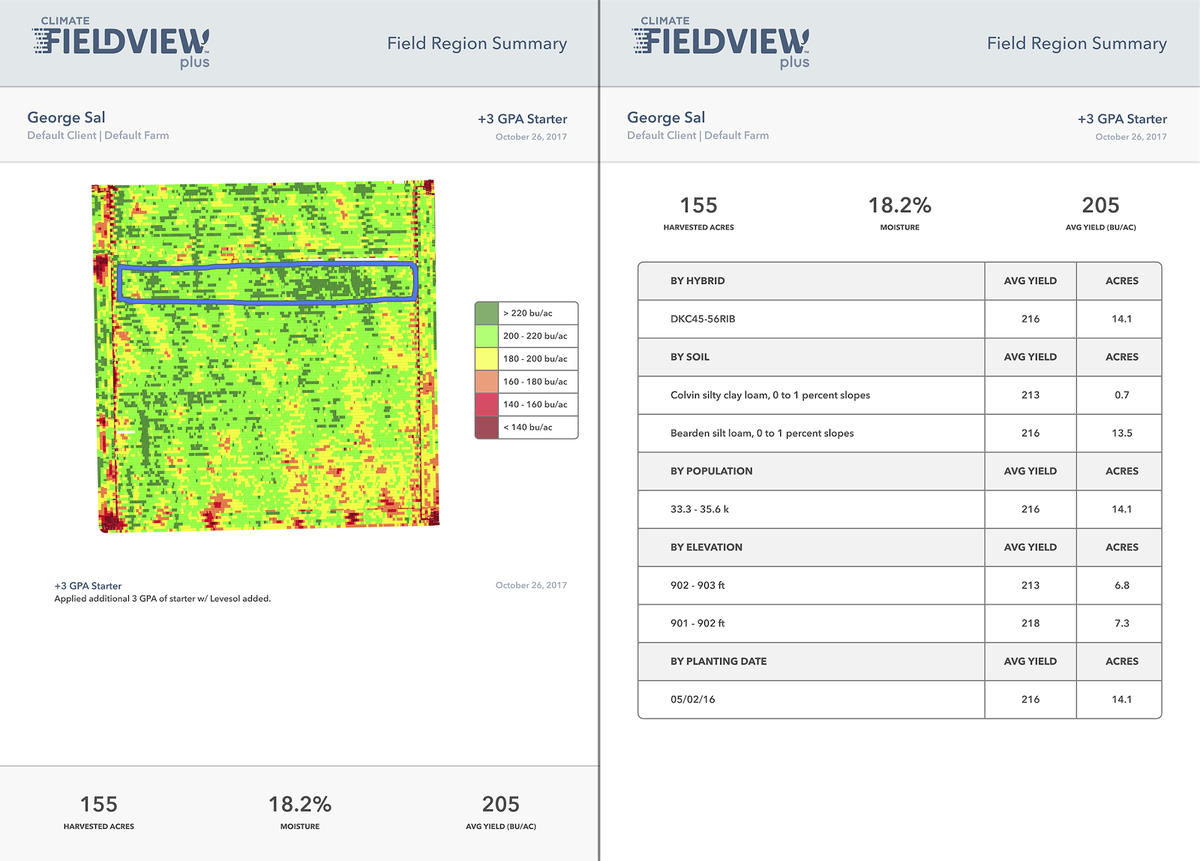Screen dimensions: 1200x861
Task: Click the '6.8' acres value for 902 - 903 ft
Action: (1121, 585)
